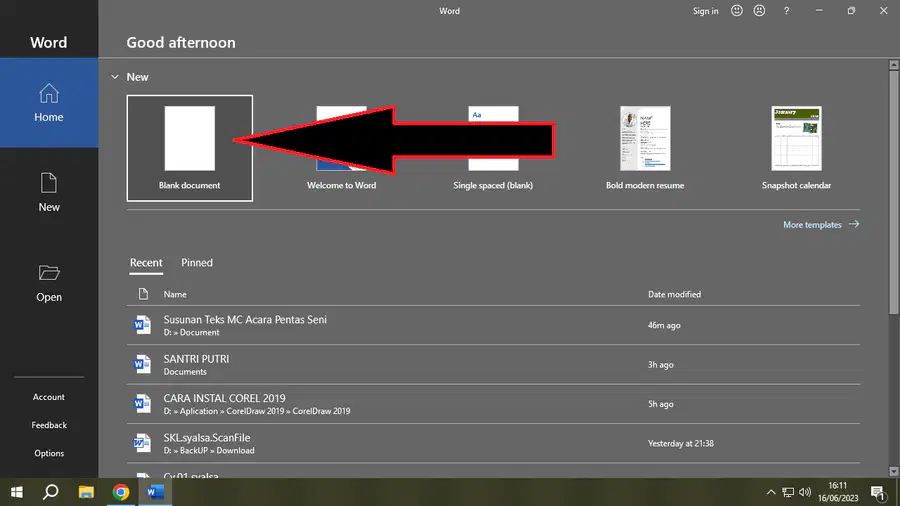Launch Google Chrome from the taskbar
The width and height of the screenshot is (900, 506).
[x=121, y=492]
